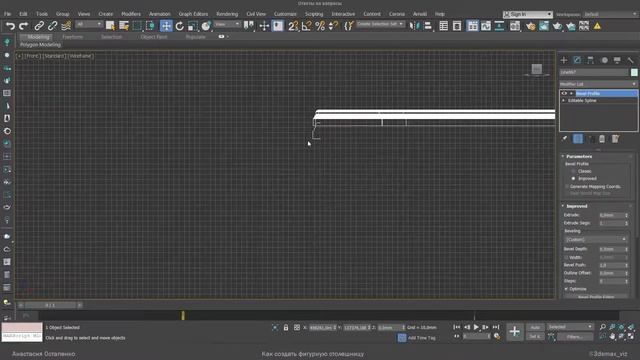Open the selection filter All dropdown

click(89, 24)
